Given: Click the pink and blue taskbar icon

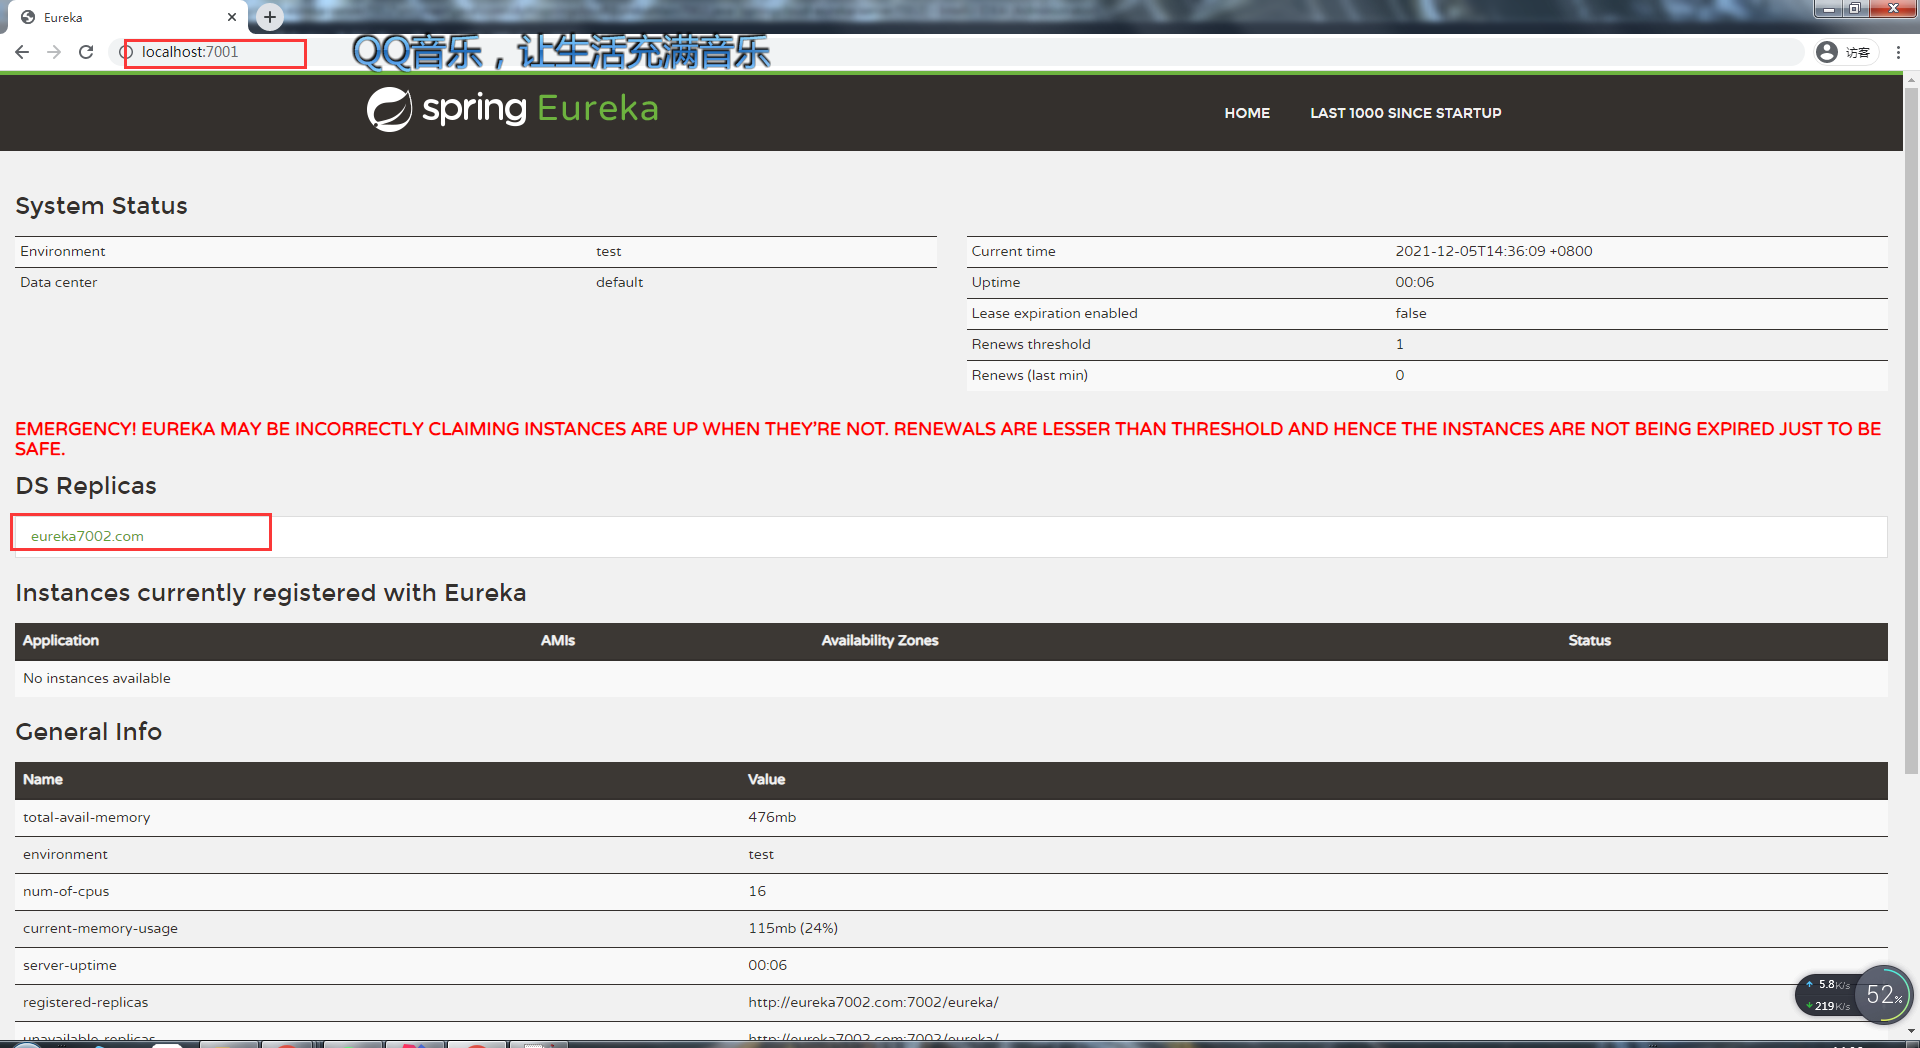Looking at the screenshot, I should pos(416,1045).
